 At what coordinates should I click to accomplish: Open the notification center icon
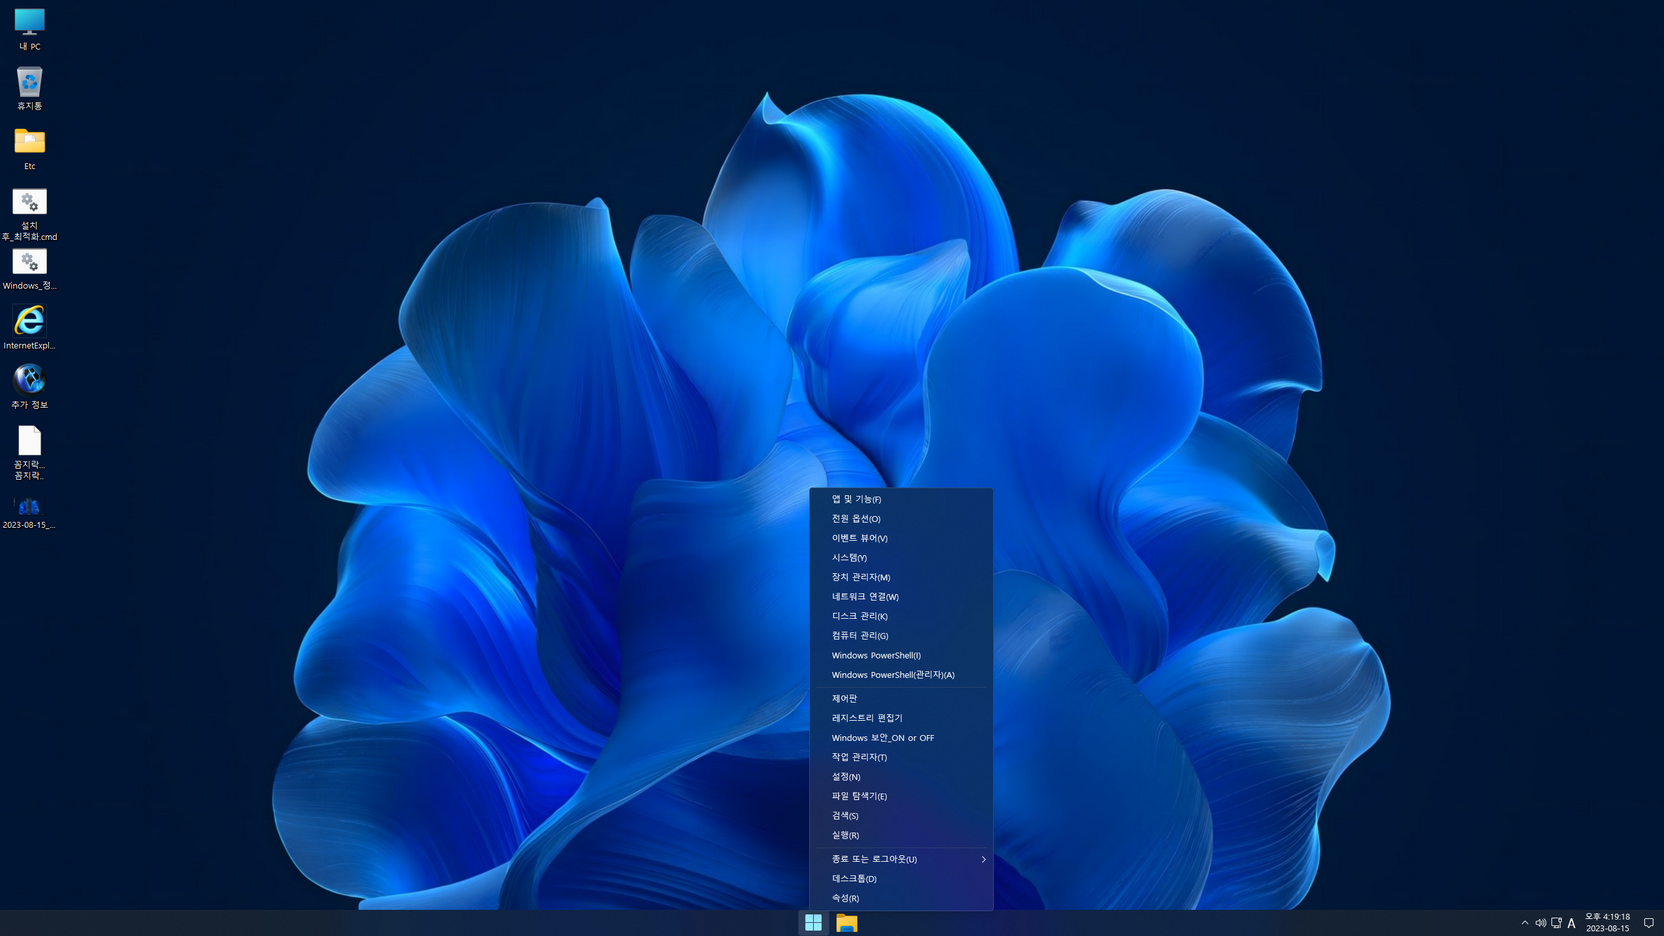click(x=1649, y=923)
